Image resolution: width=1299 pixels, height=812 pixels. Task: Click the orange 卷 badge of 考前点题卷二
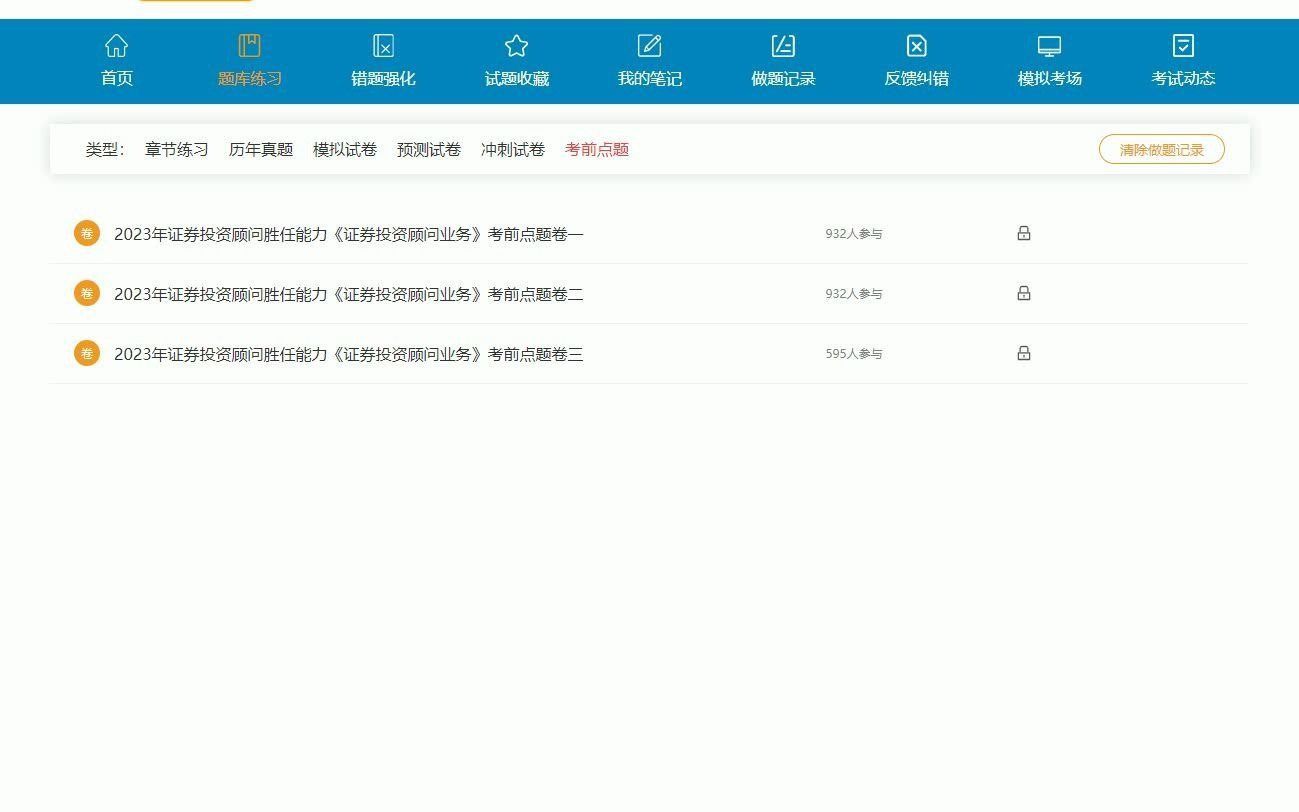[87, 293]
